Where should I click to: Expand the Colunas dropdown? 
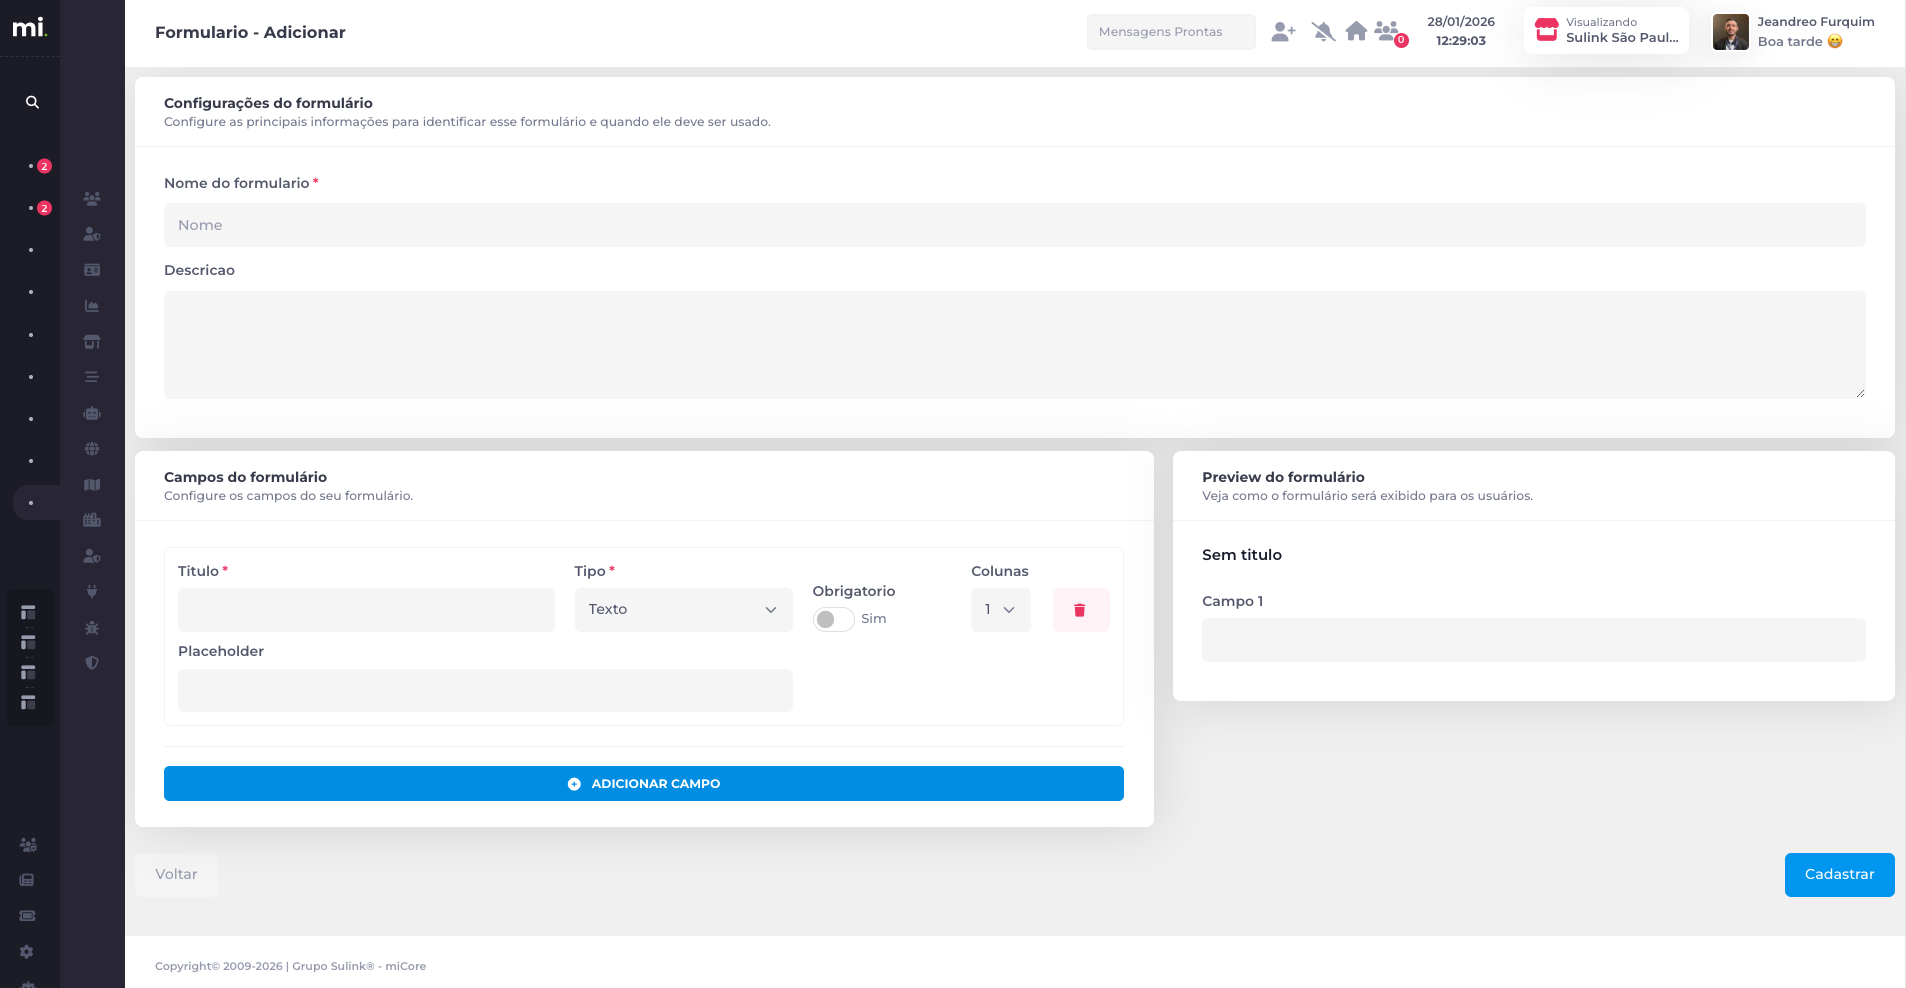click(1000, 610)
